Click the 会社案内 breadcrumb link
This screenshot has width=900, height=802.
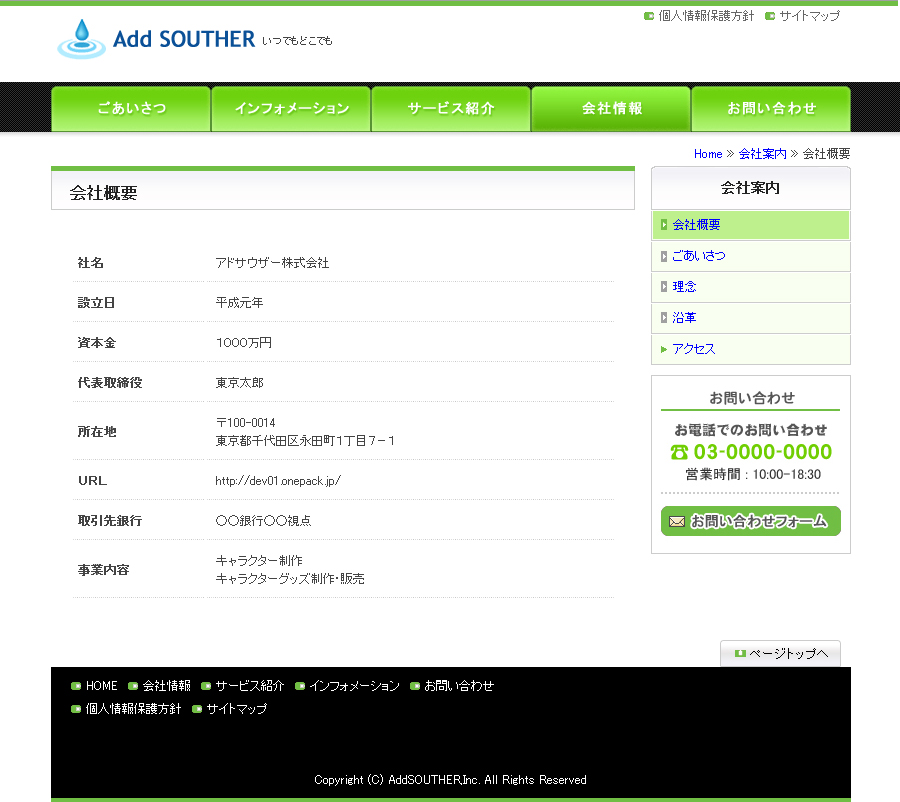pyautogui.click(x=762, y=154)
